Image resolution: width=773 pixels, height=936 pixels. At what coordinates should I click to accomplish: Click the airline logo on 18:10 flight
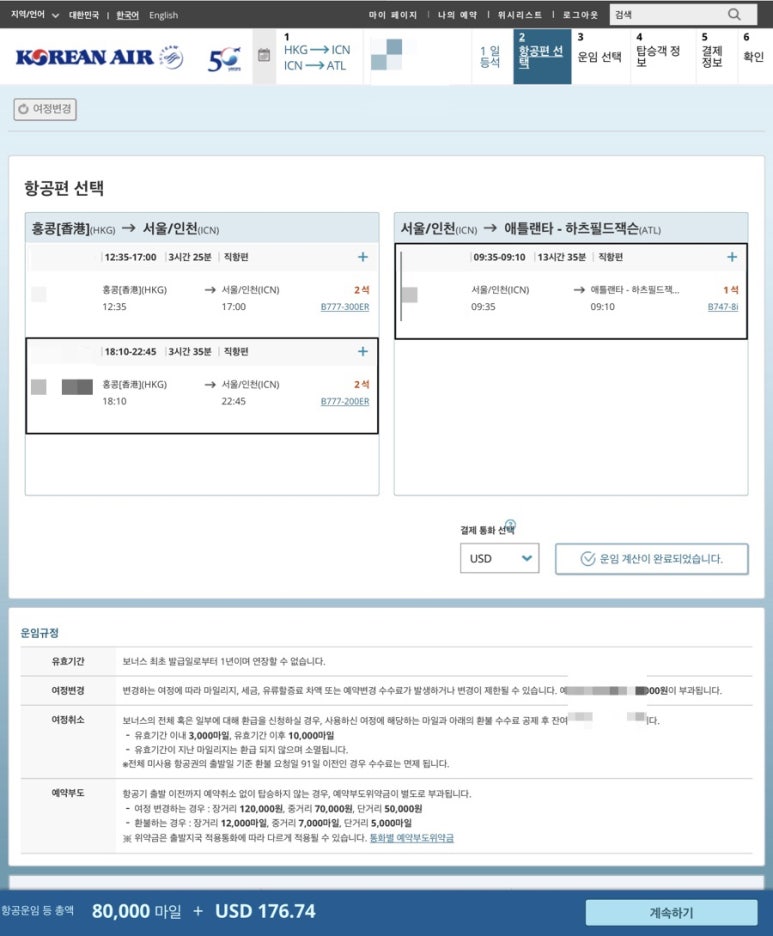point(39,387)
